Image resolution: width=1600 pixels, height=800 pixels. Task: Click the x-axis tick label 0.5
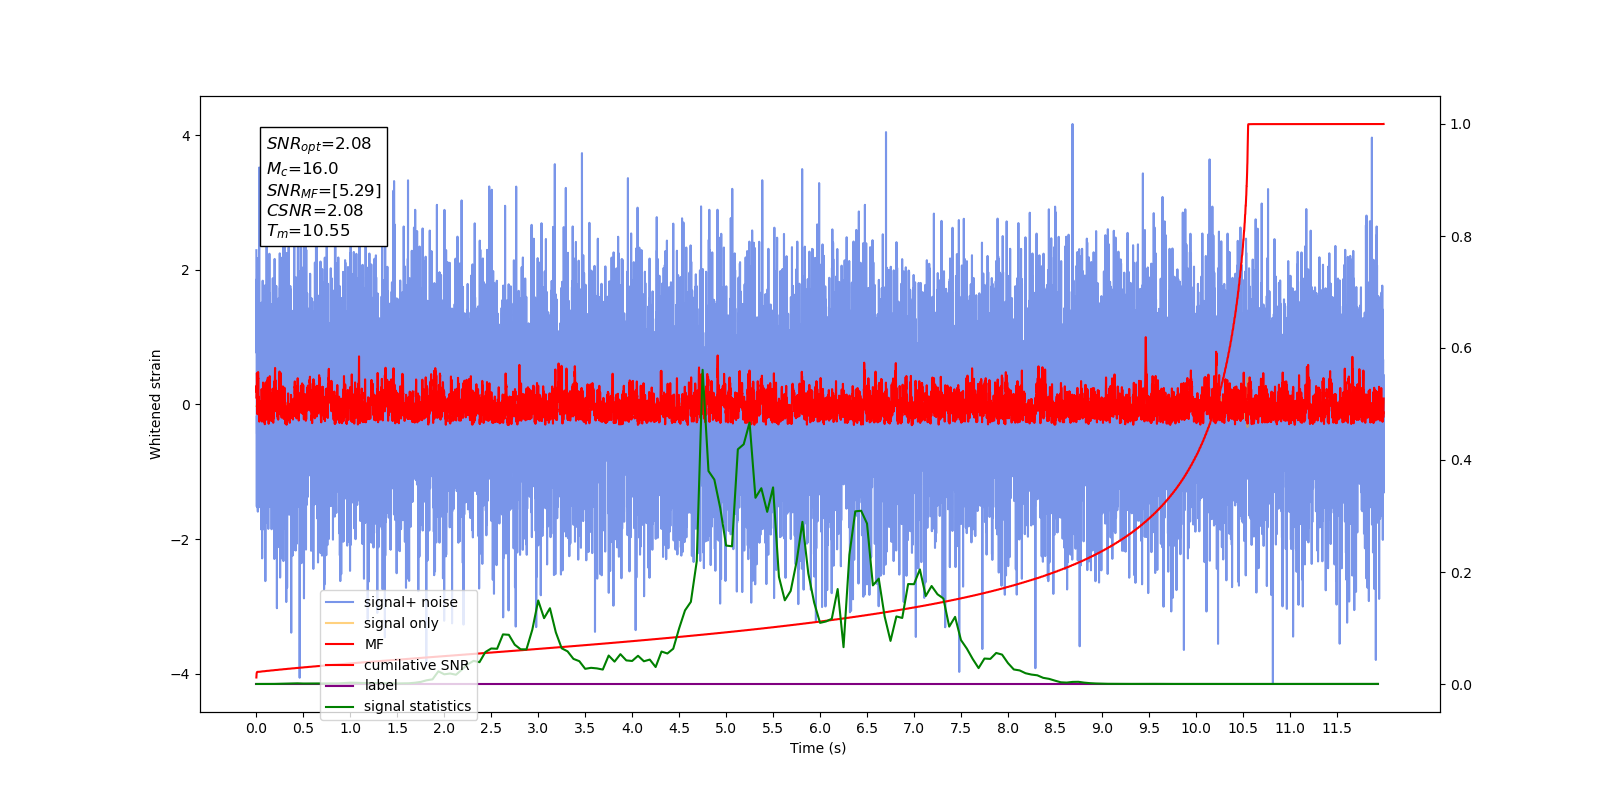(x=303, y=728)
